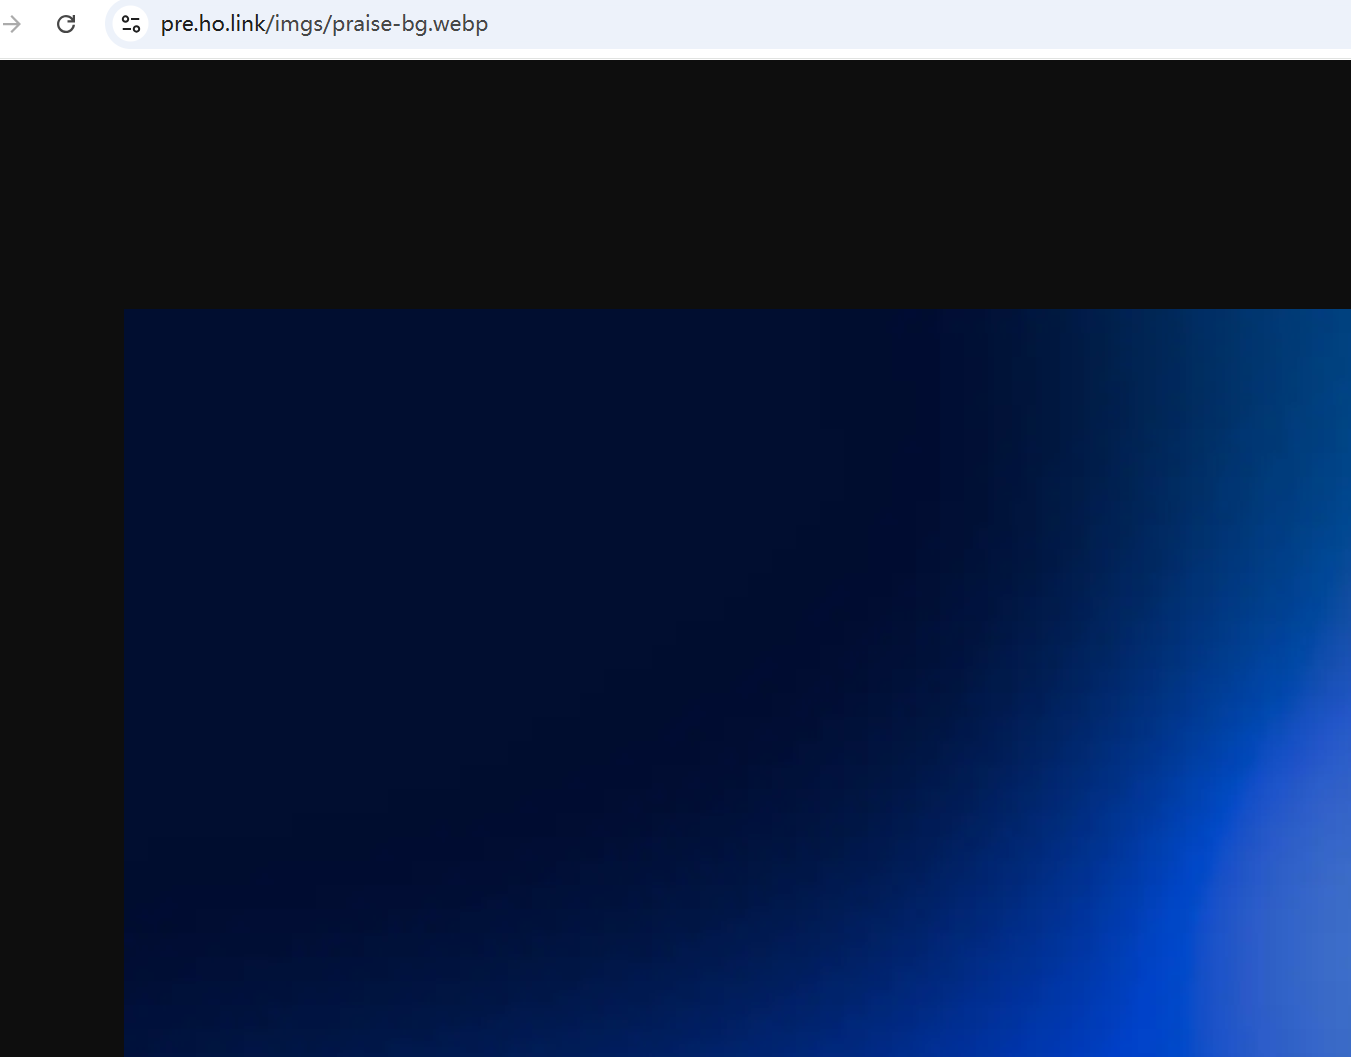Image resolution: width=1351 pixels, height=1057 pixels.
Task: Click the forward navigation arrow
Action: [x=12, y=24]
